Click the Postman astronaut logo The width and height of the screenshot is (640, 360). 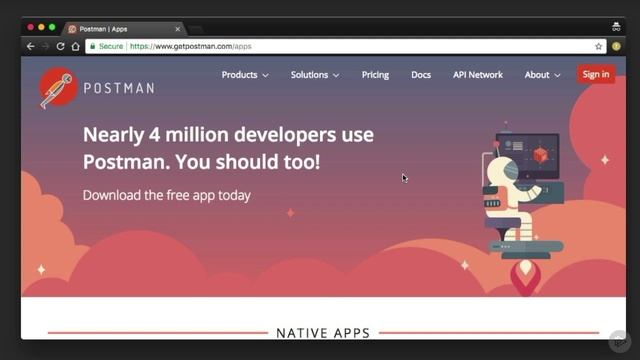click(x=58, y=87)
